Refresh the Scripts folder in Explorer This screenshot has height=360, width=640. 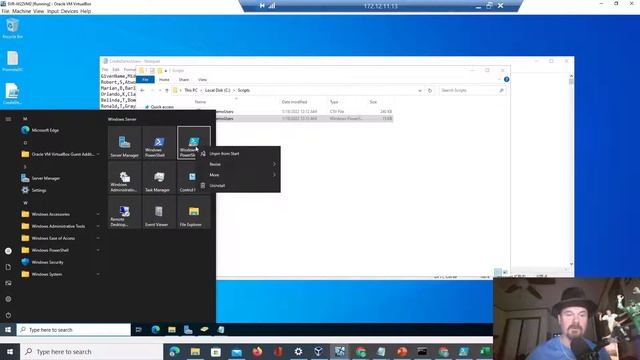click(430, 90)
